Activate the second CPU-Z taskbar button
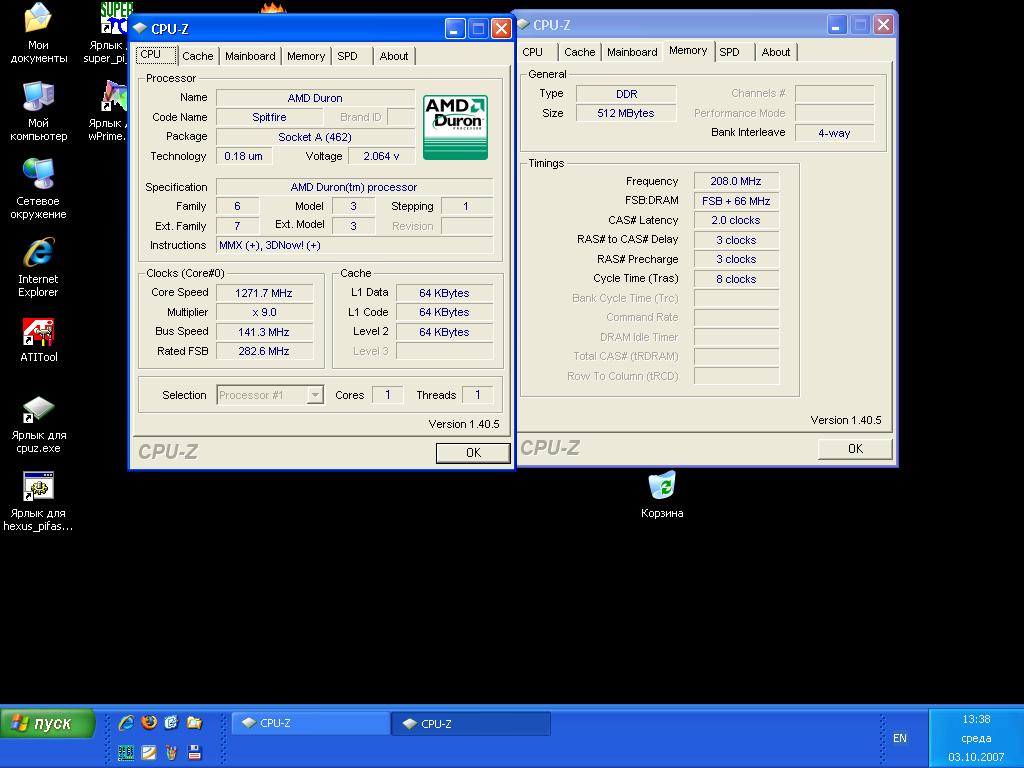1024x768 pixels. (x=472, y=724)
